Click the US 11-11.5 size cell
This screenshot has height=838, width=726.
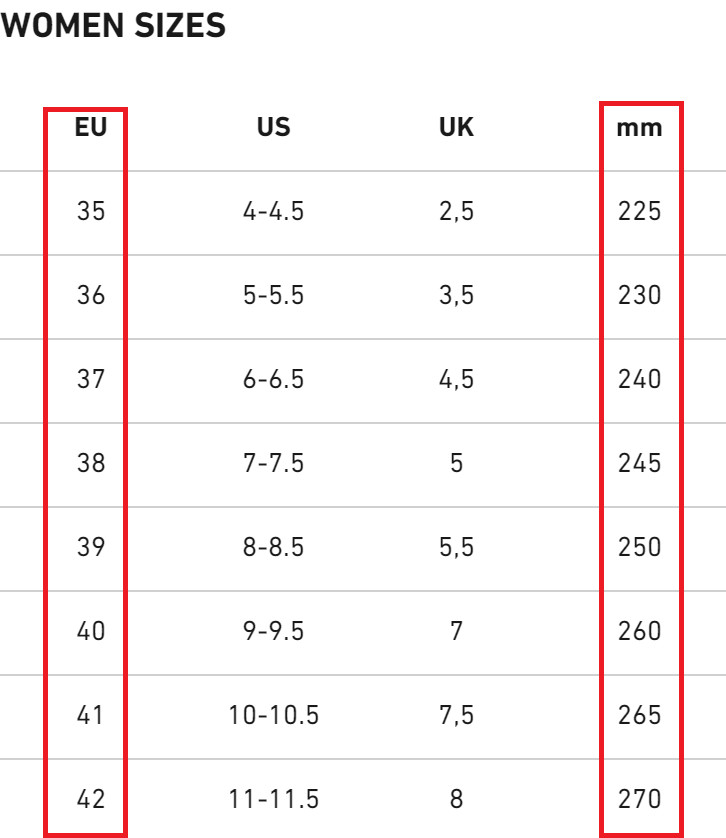point(273,800)
